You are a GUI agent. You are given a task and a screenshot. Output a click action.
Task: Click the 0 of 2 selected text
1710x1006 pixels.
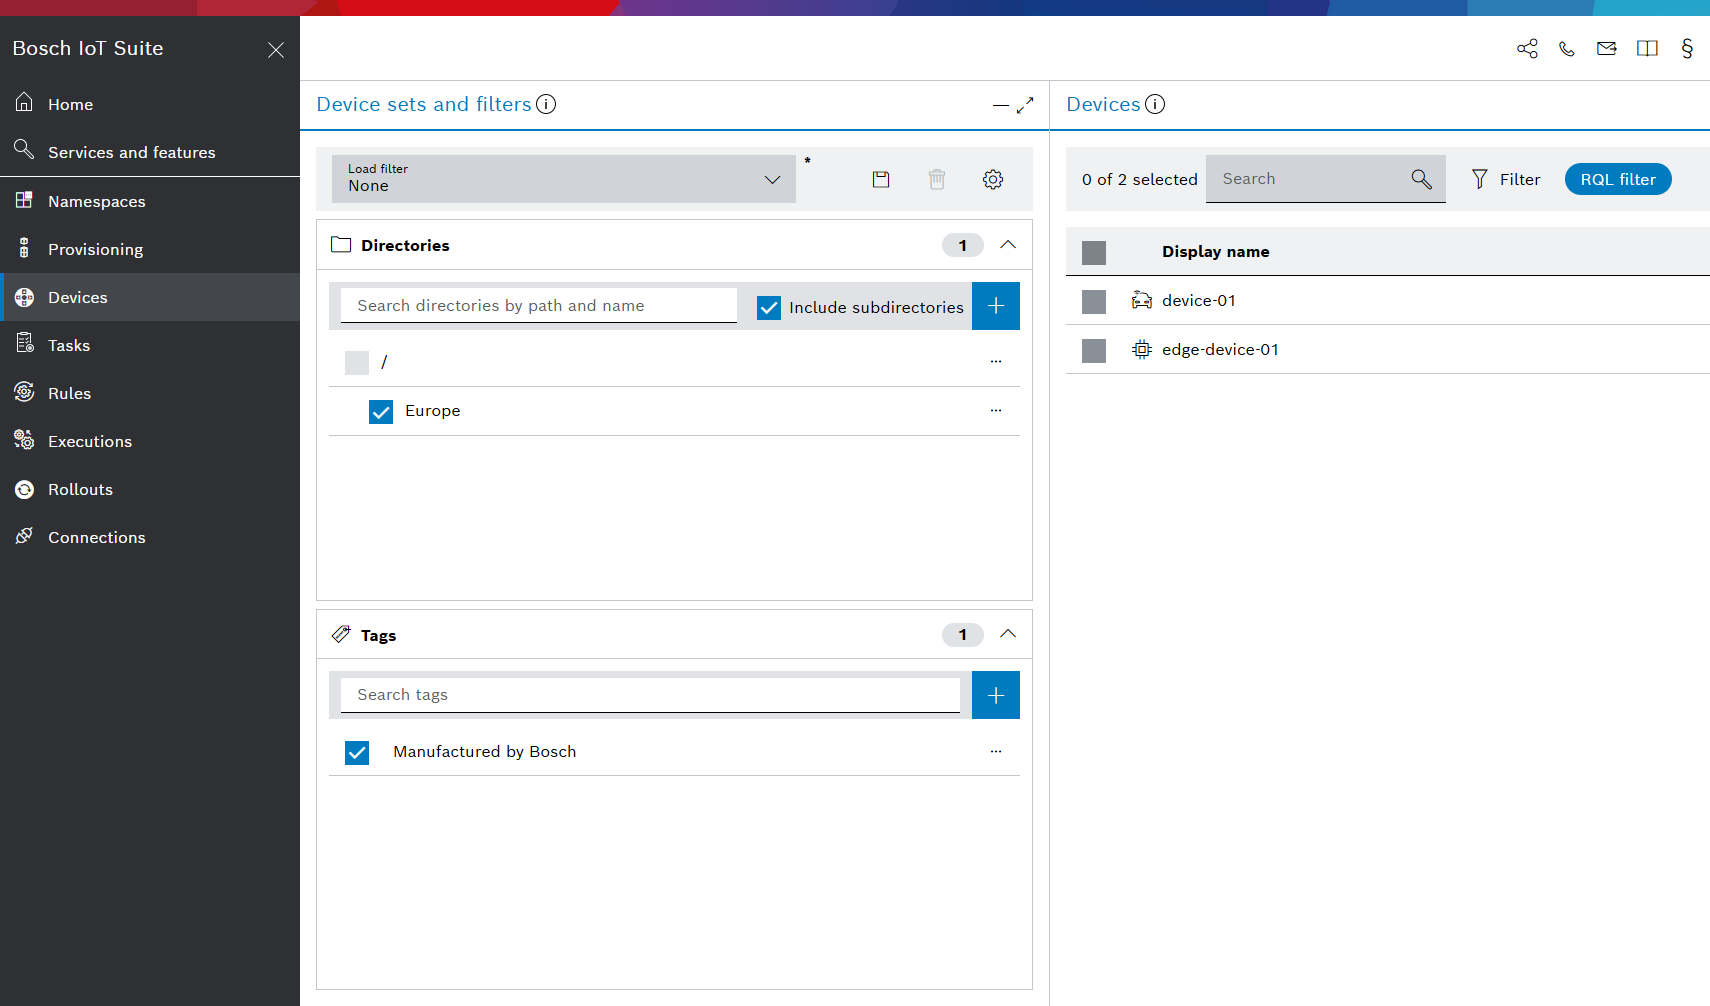[1140, 179]
